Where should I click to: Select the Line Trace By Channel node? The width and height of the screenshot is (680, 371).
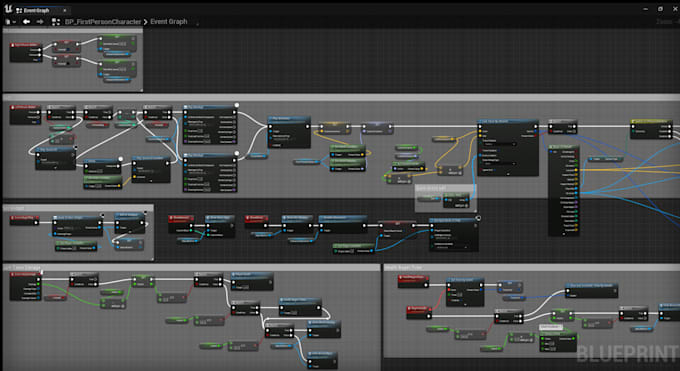tap(508, 148)
